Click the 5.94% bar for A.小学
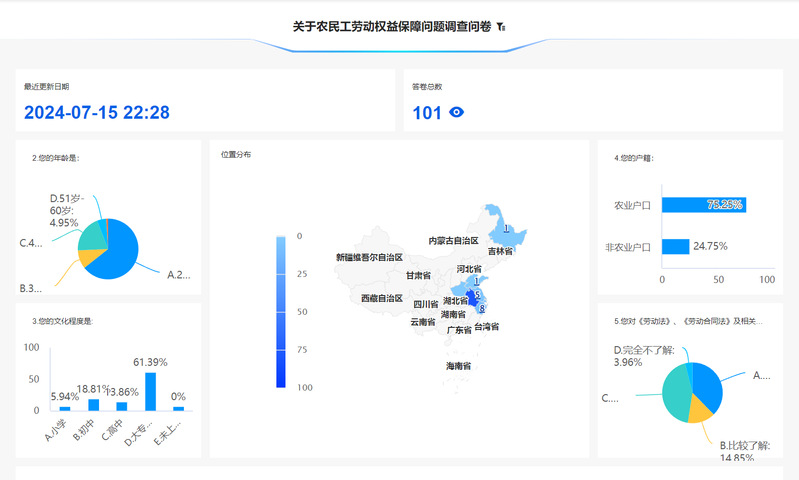This screenshot has height=480, width=799. tap(65, 408)
